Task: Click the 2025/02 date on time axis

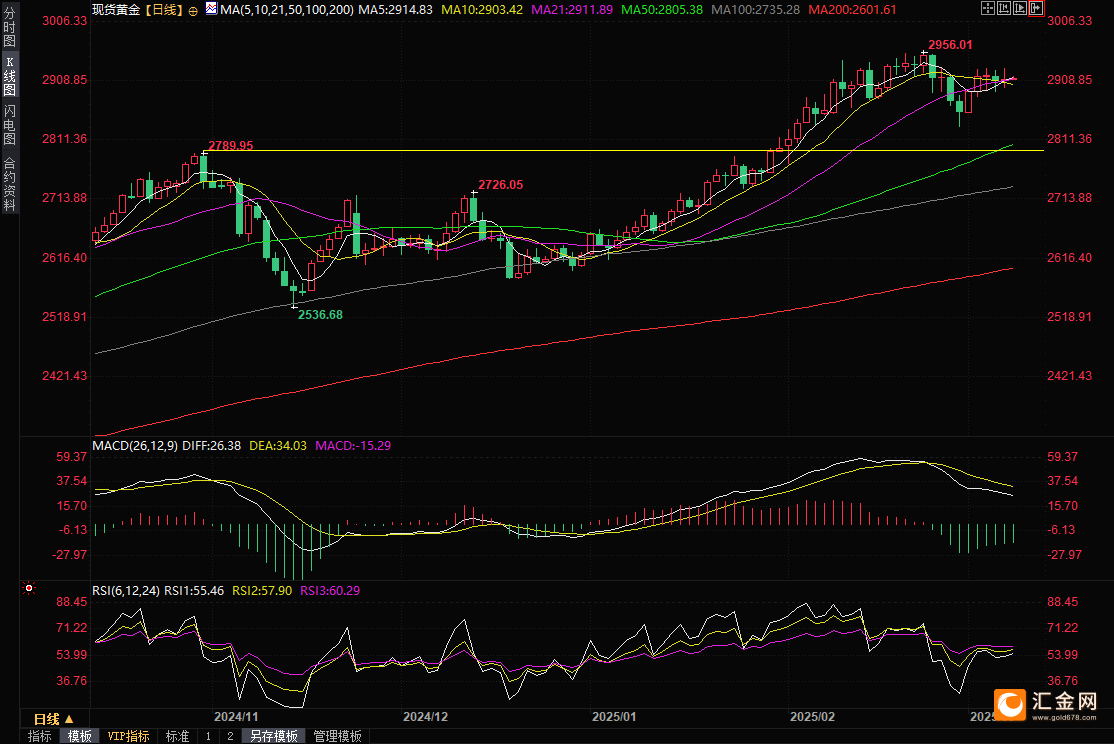Action: (813, 716)
